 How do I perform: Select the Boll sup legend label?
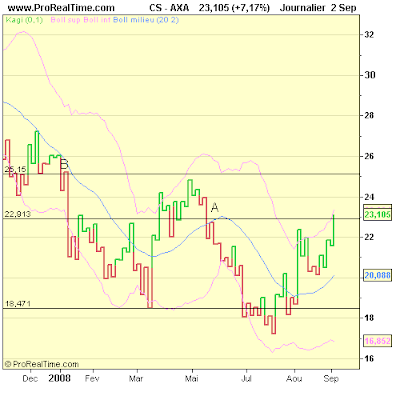pos(65,20)
